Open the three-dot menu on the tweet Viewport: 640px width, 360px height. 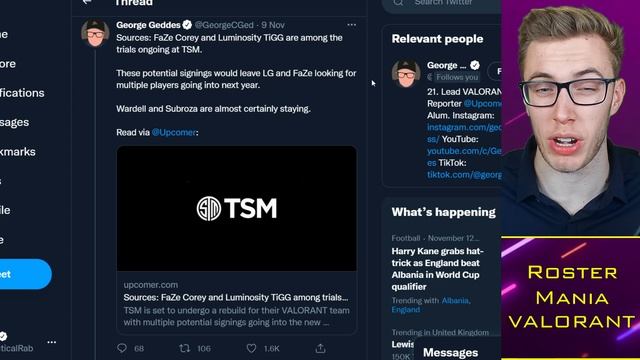(351, 25)
